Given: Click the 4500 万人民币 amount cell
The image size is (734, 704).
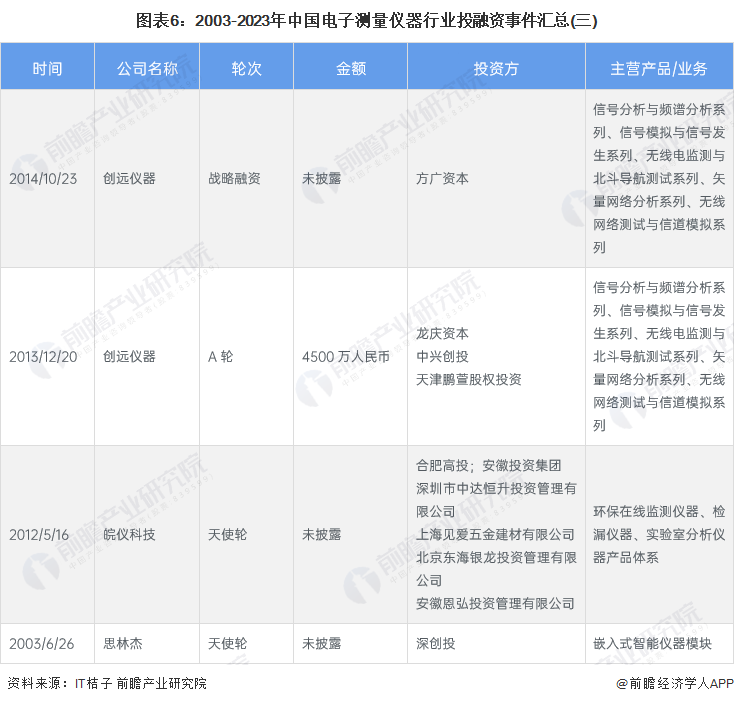Looking at the screenshot, I should pyautogui.click(x=346, y=356).
